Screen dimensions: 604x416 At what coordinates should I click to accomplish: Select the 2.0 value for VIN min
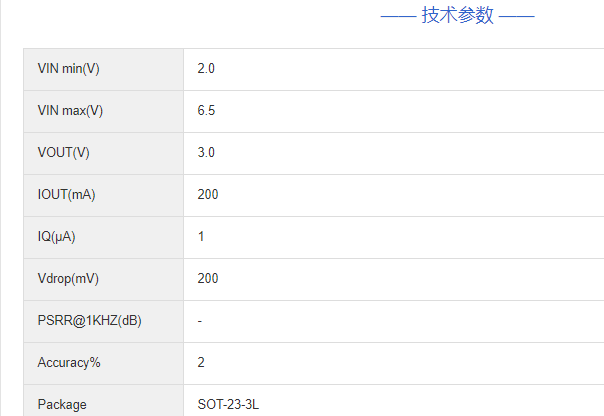pyautogui.click(x=206, y=69)
